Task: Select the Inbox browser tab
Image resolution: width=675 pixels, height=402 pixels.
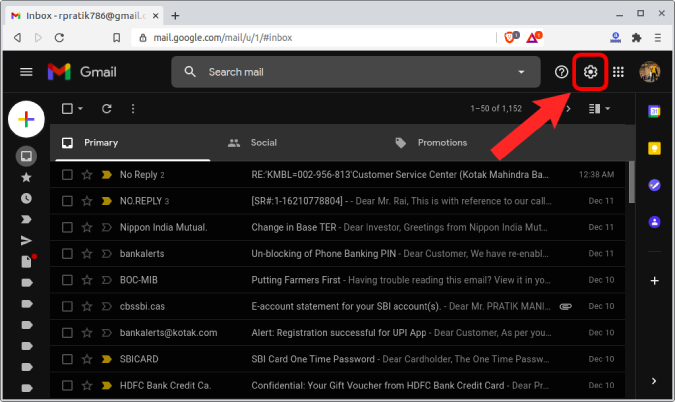Action: pos(85,15)
